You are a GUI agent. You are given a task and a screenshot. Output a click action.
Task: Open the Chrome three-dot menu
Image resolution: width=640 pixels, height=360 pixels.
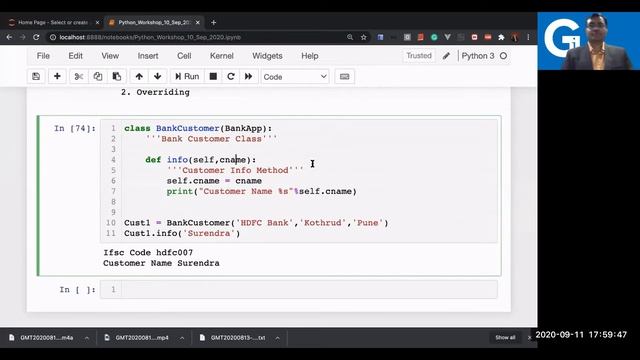[528, 37]
